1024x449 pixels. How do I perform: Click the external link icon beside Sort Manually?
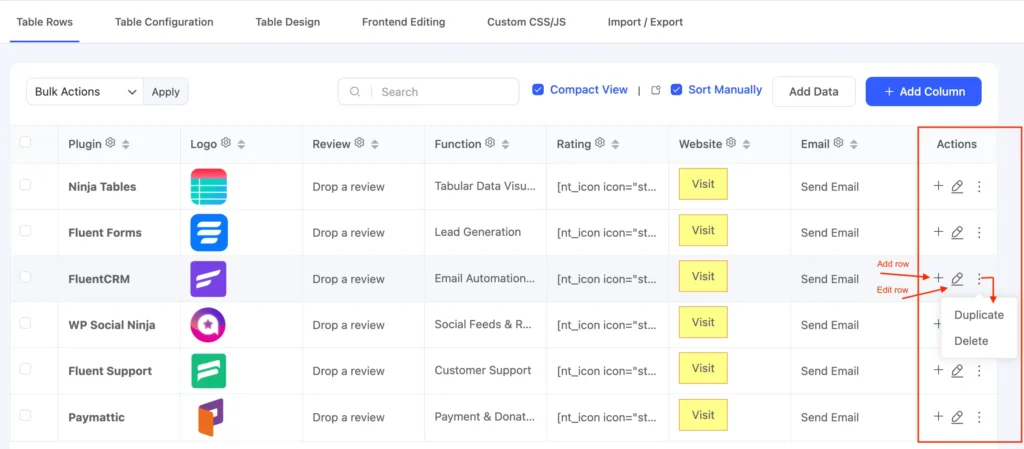pyautogui.click(x=656, y=91)
